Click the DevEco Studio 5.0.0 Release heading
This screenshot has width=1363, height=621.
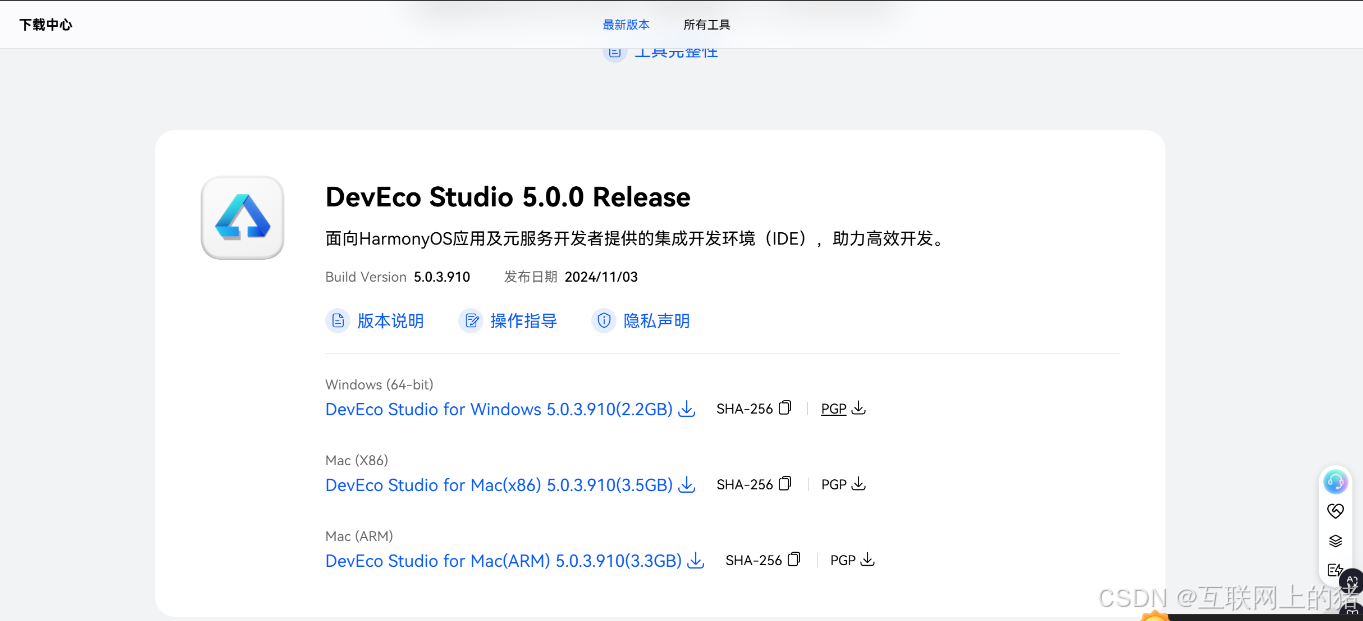point(508,197)
